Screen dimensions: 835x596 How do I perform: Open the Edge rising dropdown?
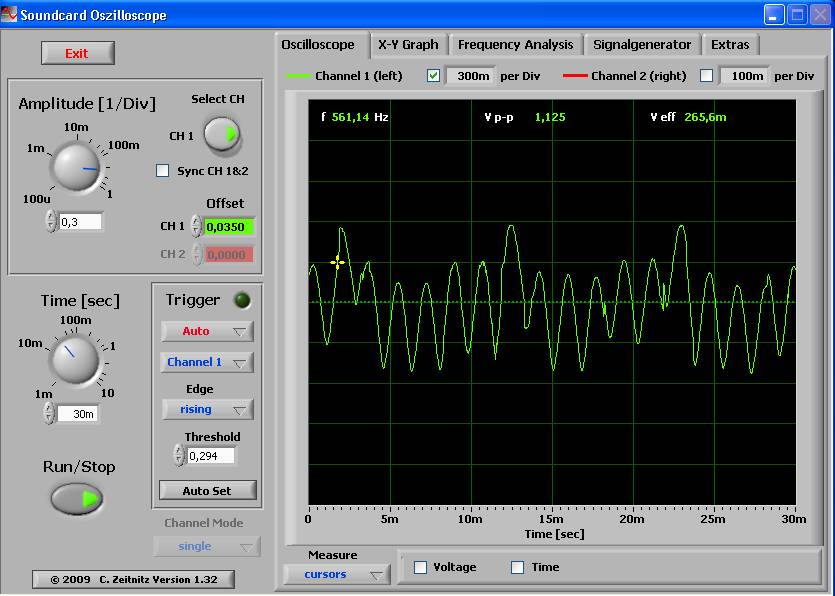207,410
